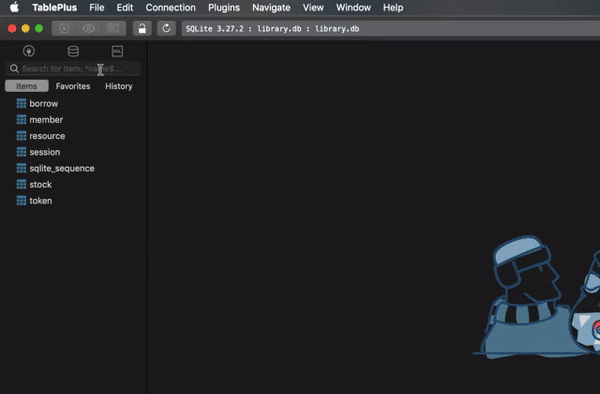Click the database stack icon
Image resolution: width=600 pixels, height=394 pixels.
point(73,51)
